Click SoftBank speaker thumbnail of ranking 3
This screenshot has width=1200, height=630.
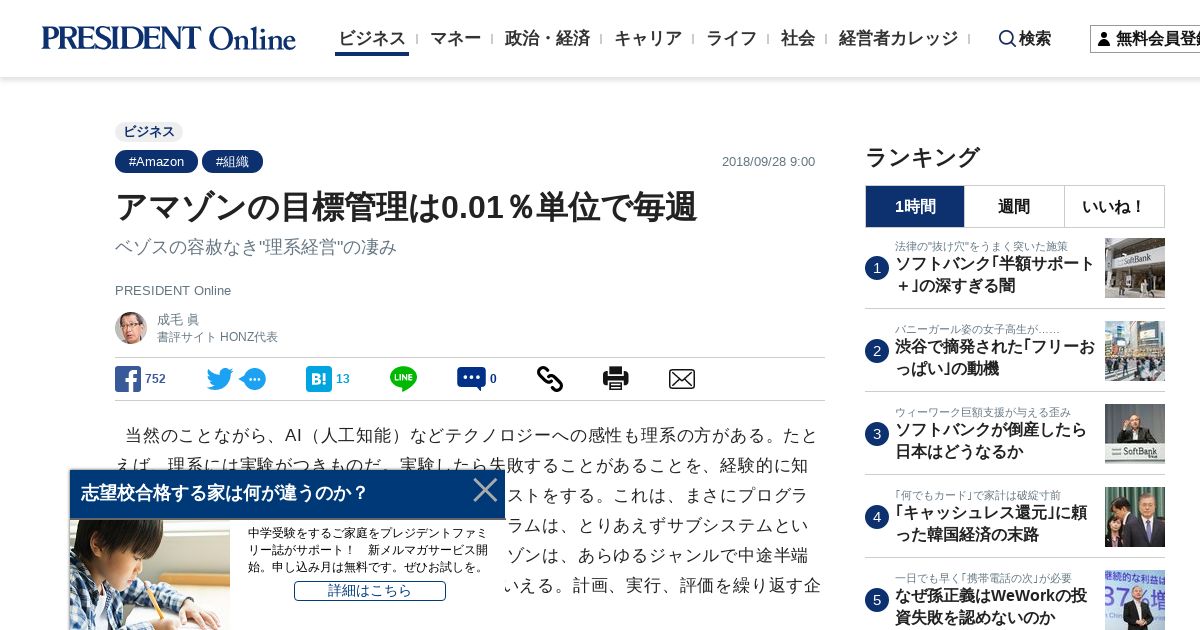(x=1135, y=434)
